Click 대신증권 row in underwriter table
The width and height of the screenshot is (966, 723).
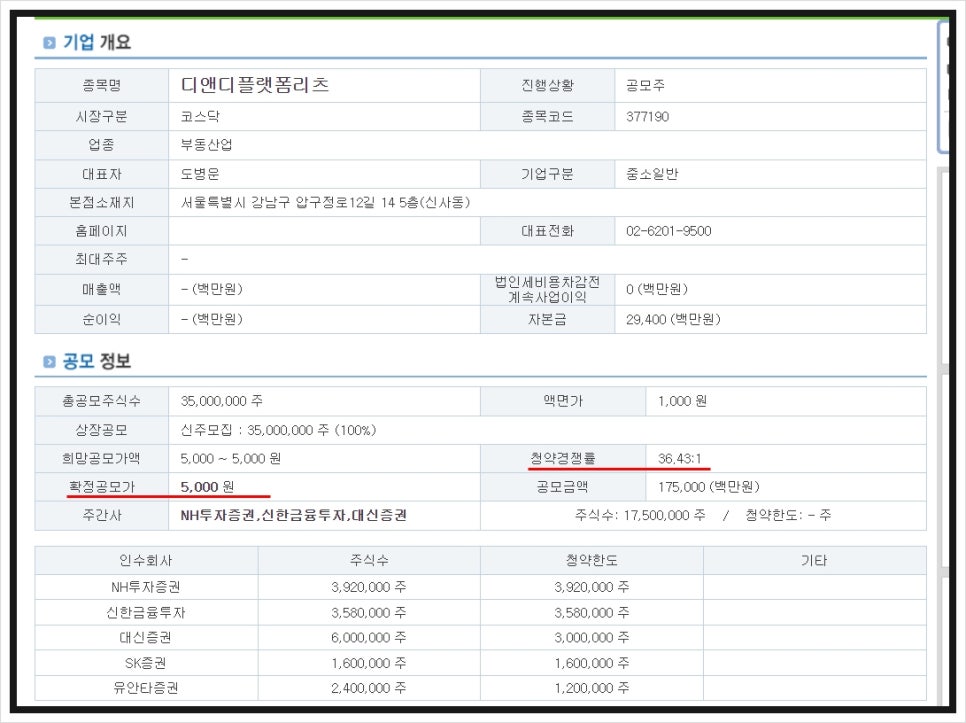481,637
